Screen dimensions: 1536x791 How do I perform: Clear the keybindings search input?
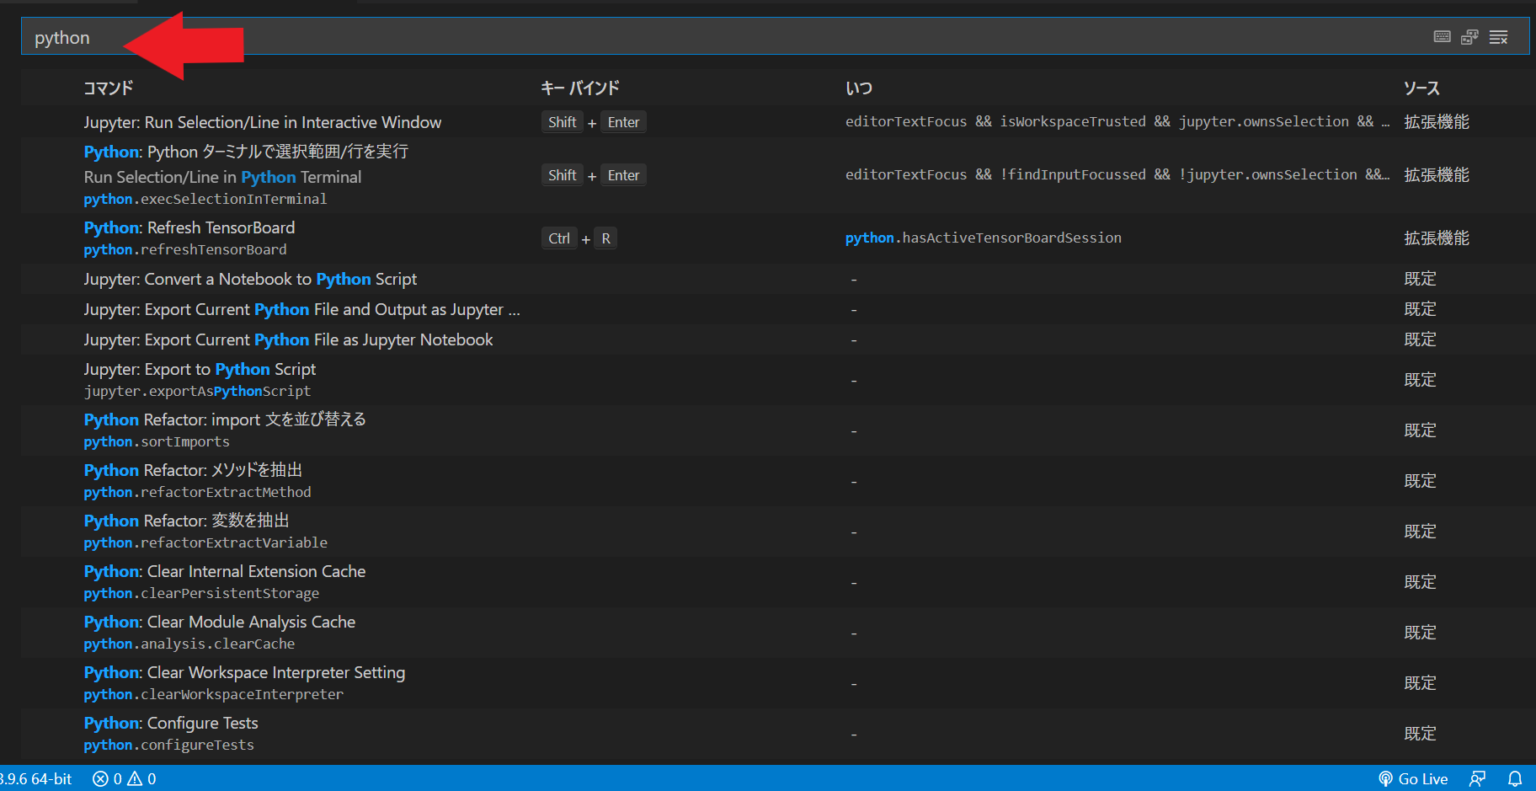pyautogui.click(x=1498, y=37)
